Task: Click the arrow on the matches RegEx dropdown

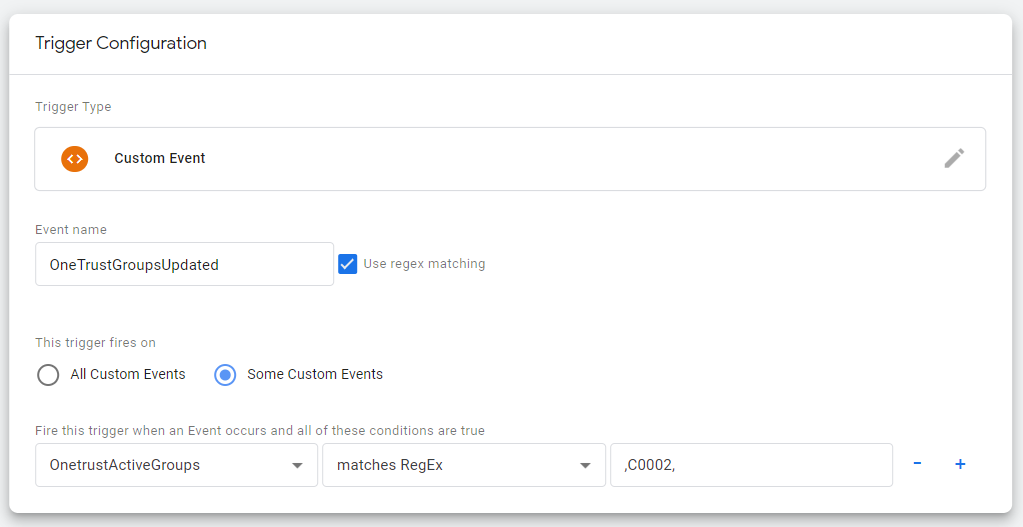Action: pyautogui.click(x=585, y=466)
